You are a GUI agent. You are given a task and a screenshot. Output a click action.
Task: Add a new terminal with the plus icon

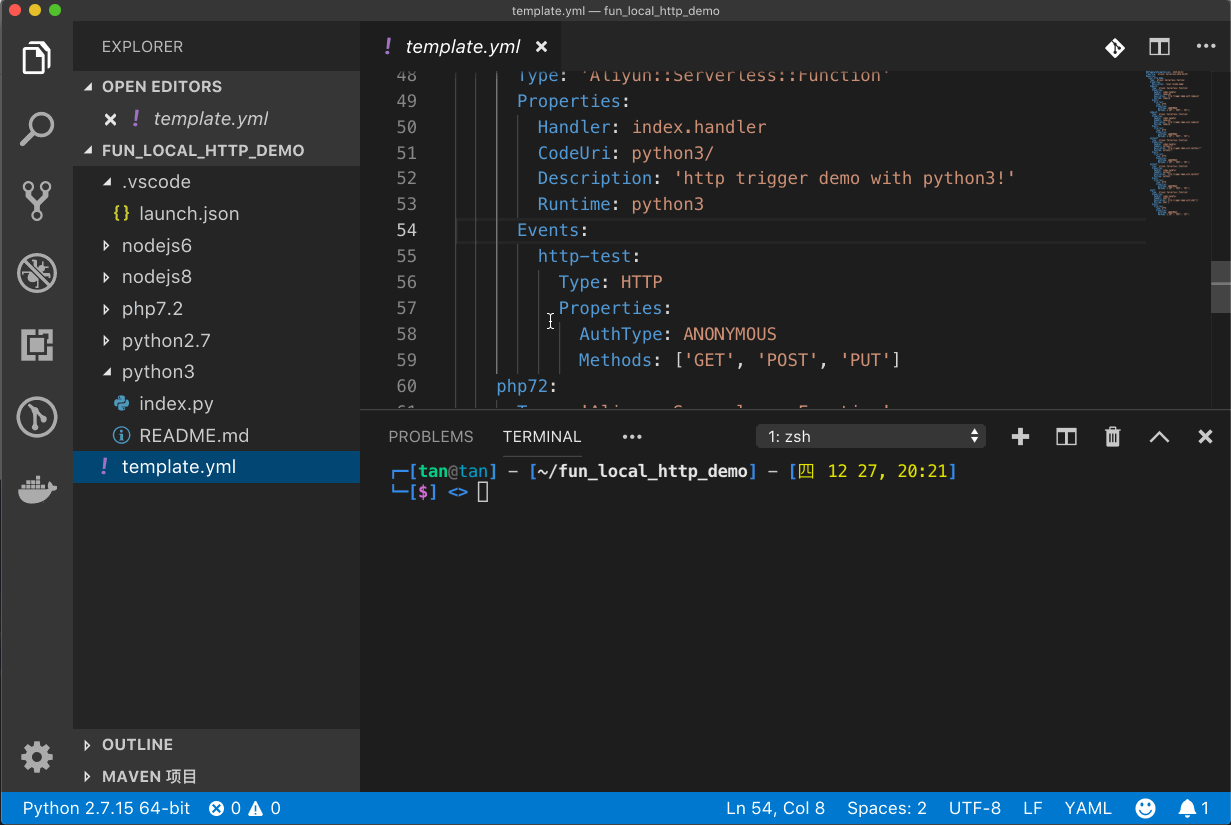[1020, 436]
